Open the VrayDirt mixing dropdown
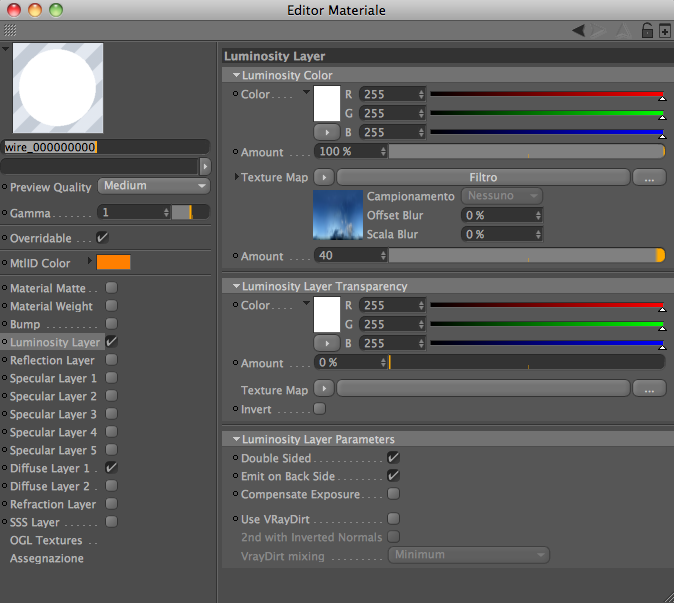 (x=469, y=555)
